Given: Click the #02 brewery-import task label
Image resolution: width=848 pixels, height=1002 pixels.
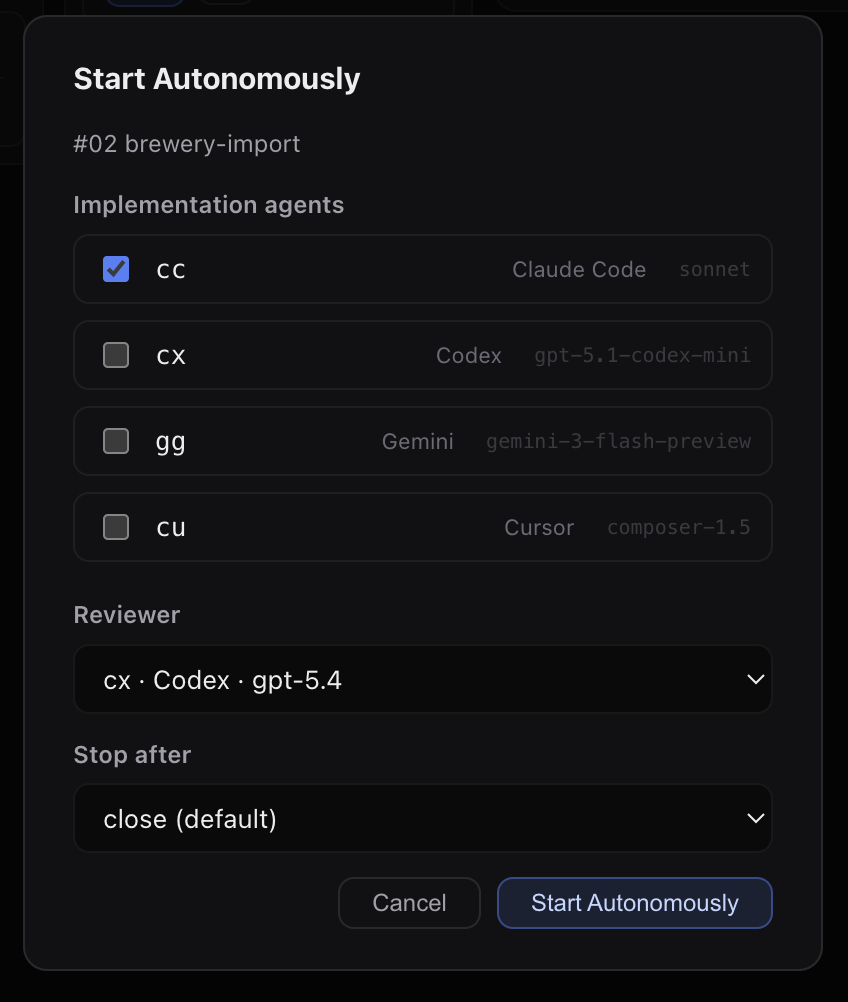Looking at the screenshot, I should [187, 144].
